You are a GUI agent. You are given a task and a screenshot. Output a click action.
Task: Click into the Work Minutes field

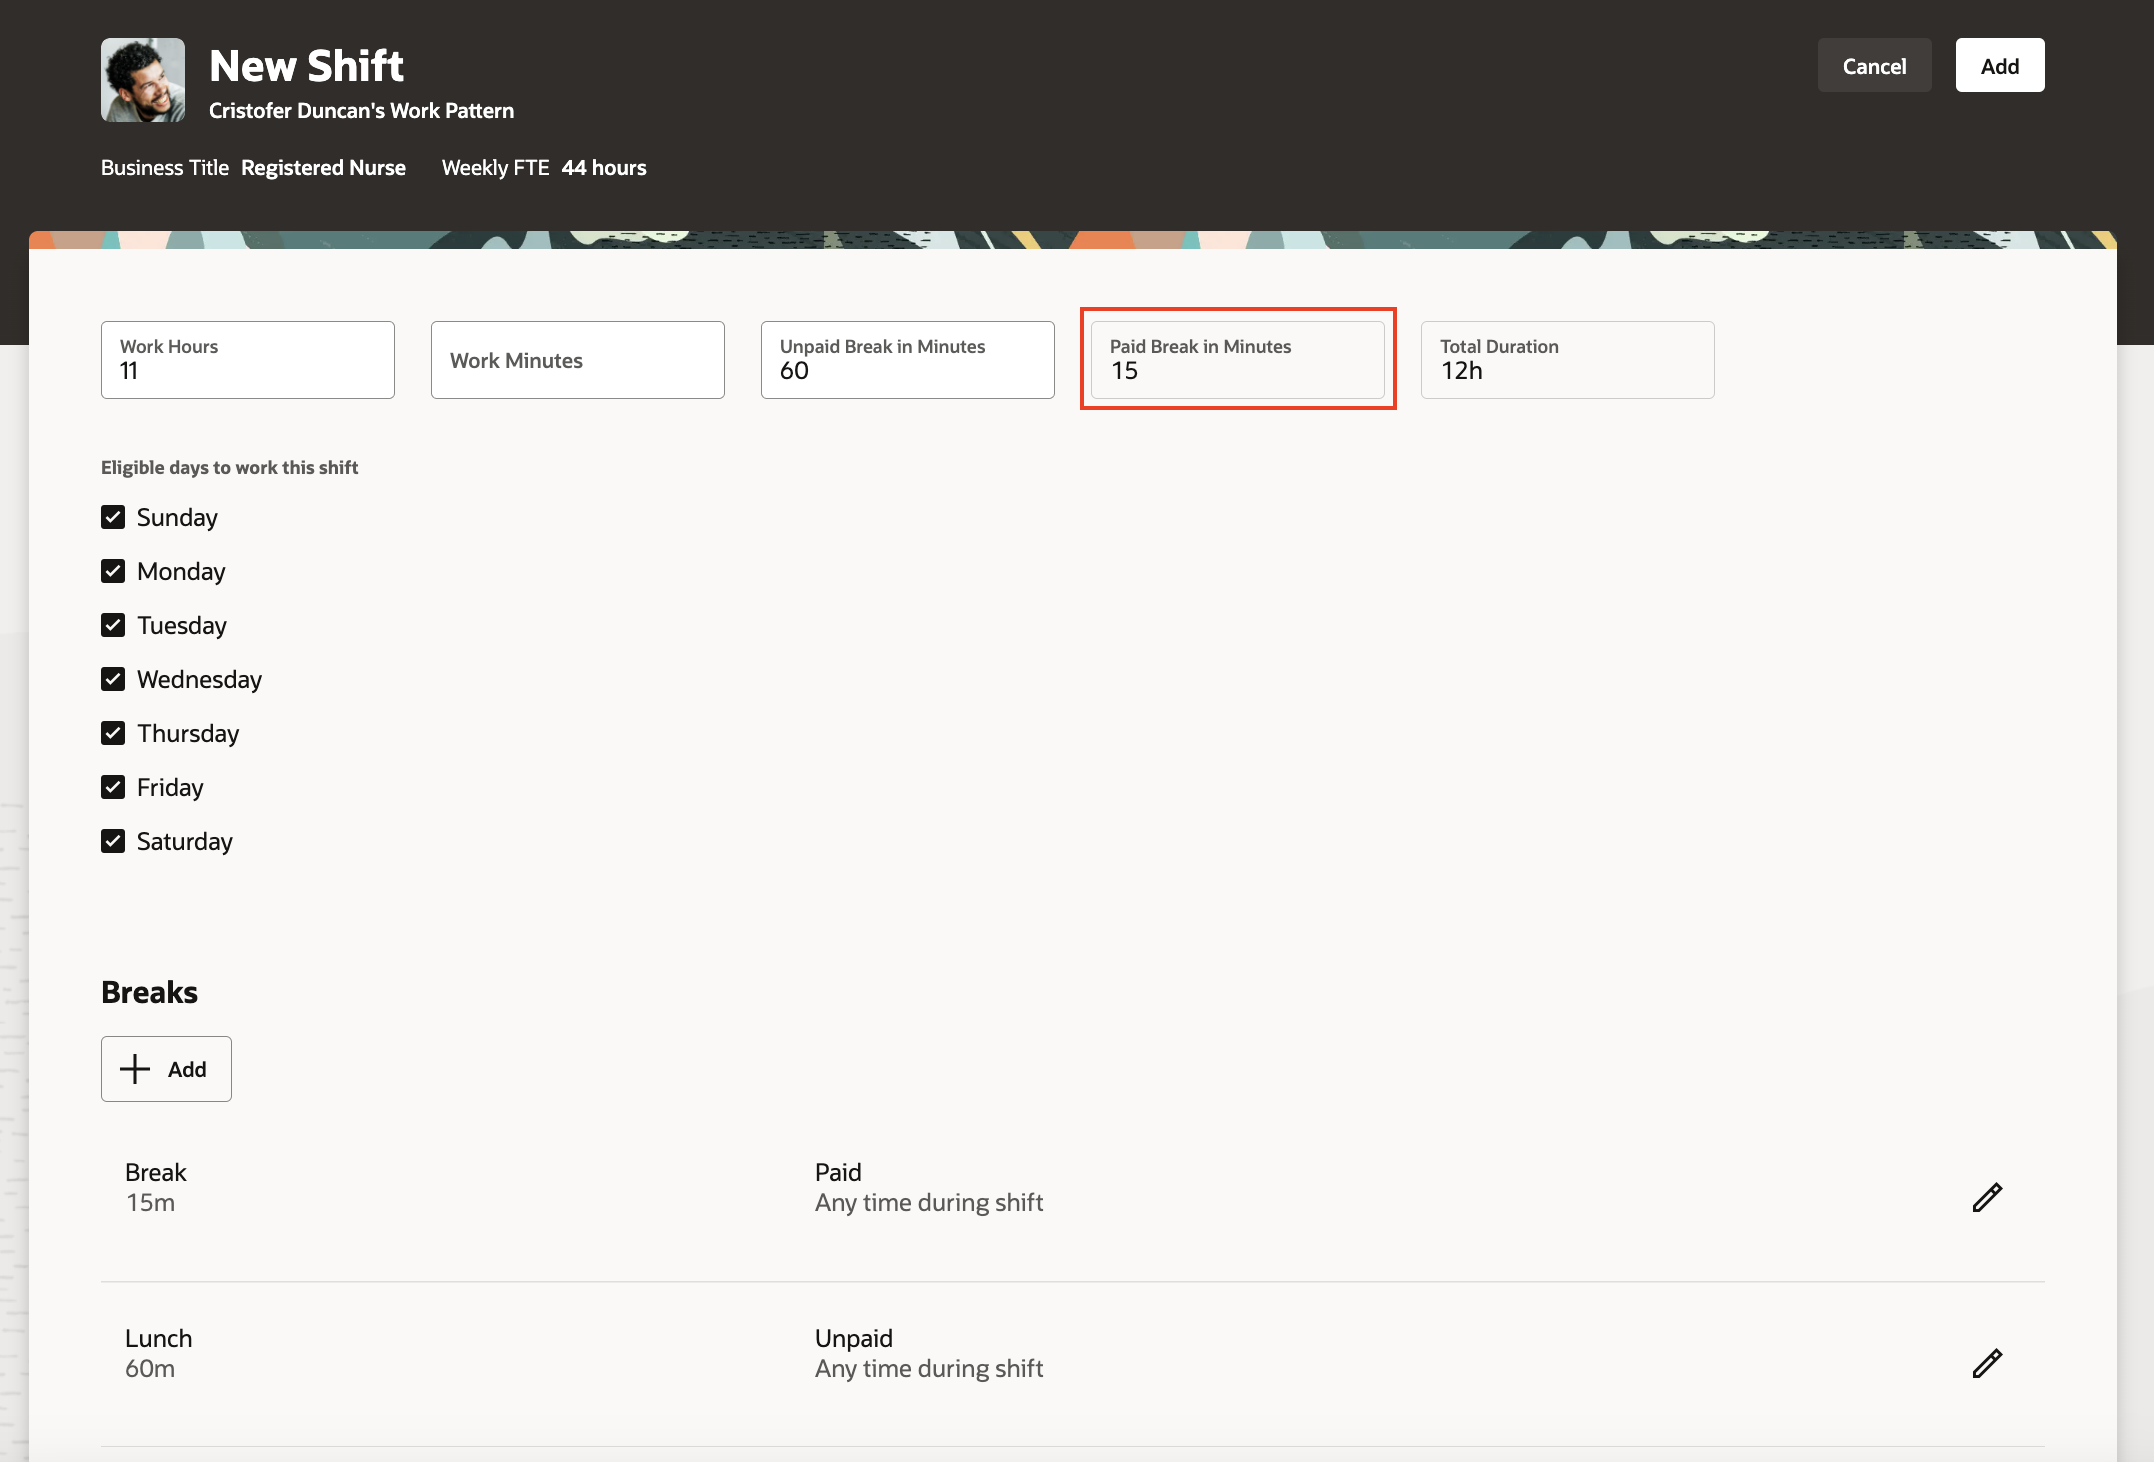[x=577, y=360]
